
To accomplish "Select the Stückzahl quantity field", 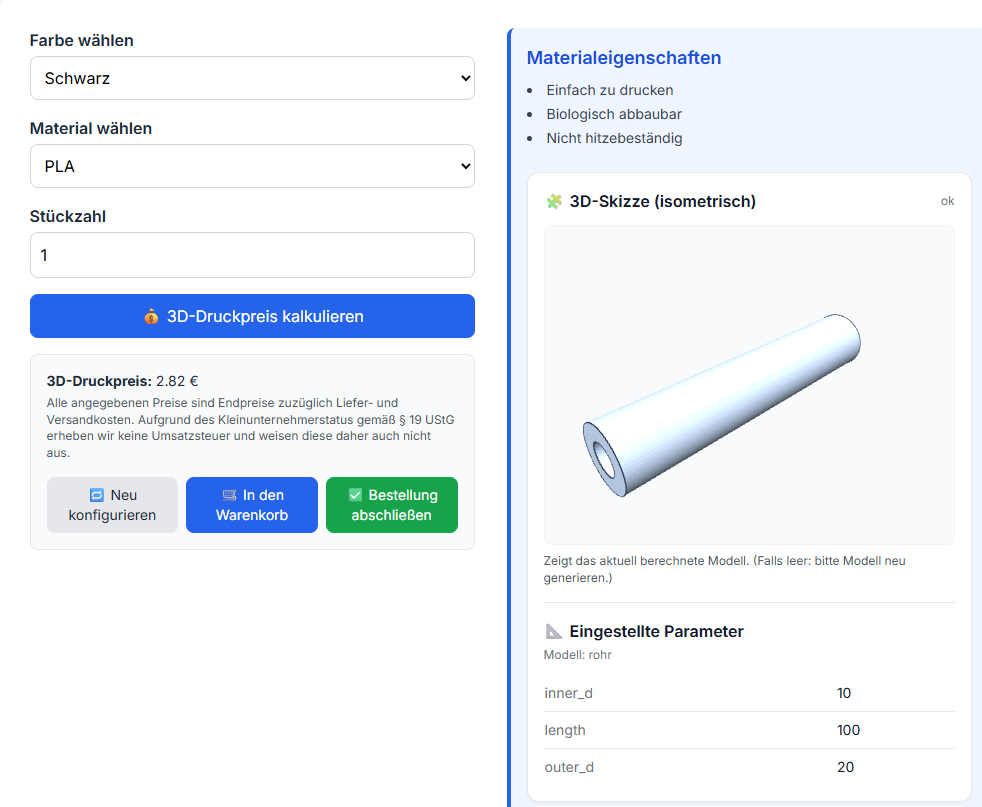I will click(x=252, y=255).
